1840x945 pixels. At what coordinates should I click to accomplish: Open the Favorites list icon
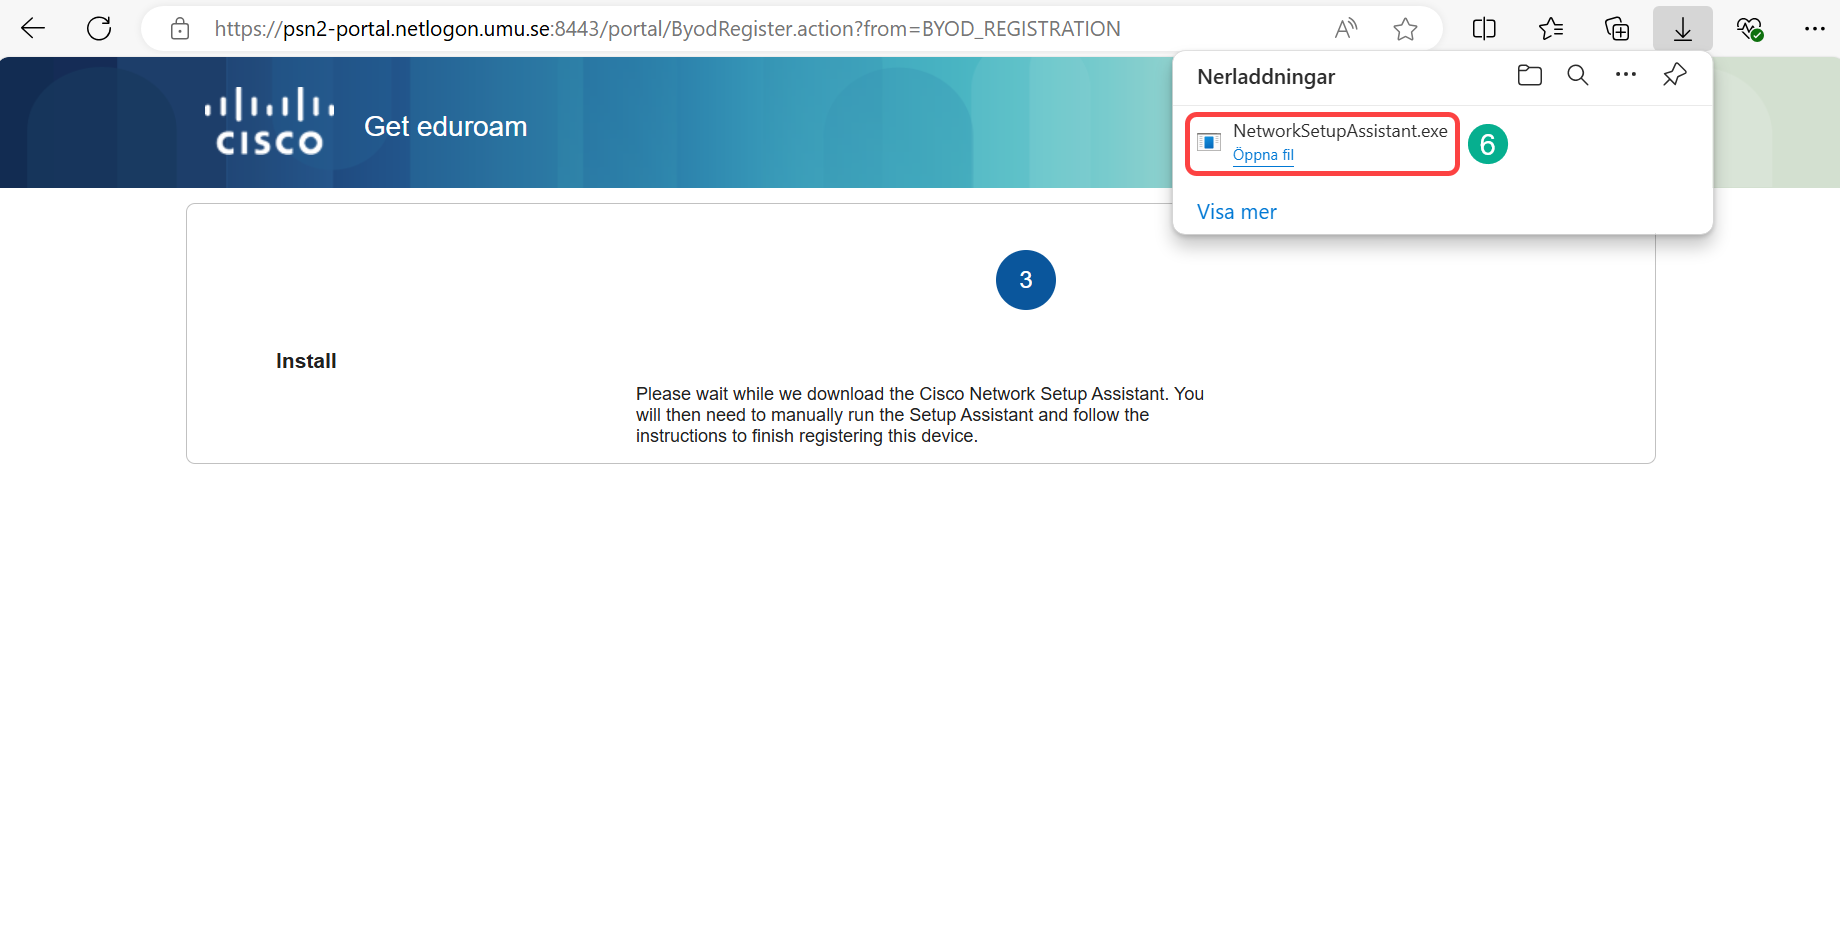pos(1551,29)
